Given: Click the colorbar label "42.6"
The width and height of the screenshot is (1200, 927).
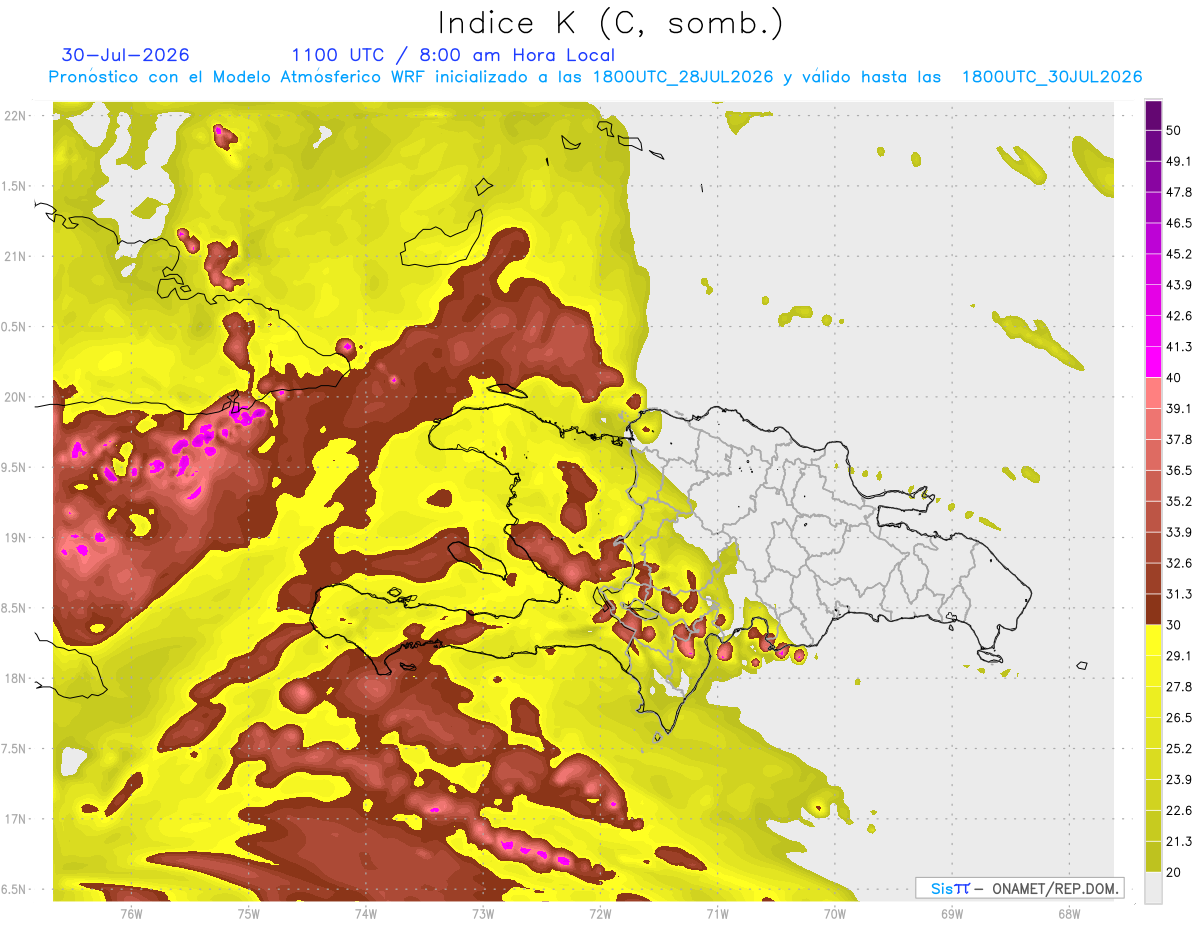Looking at the screenshot, I should [x=1178, y=316].
